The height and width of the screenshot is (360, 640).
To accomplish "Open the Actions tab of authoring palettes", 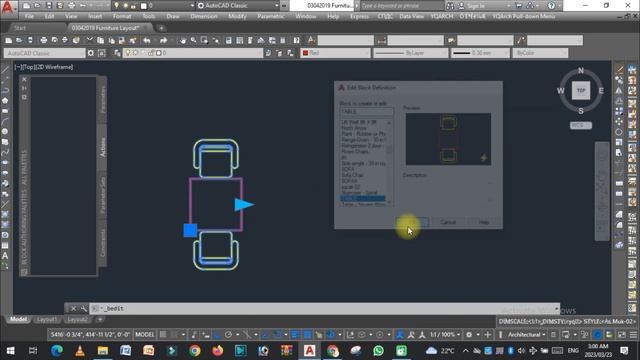I will coord(102,147).
